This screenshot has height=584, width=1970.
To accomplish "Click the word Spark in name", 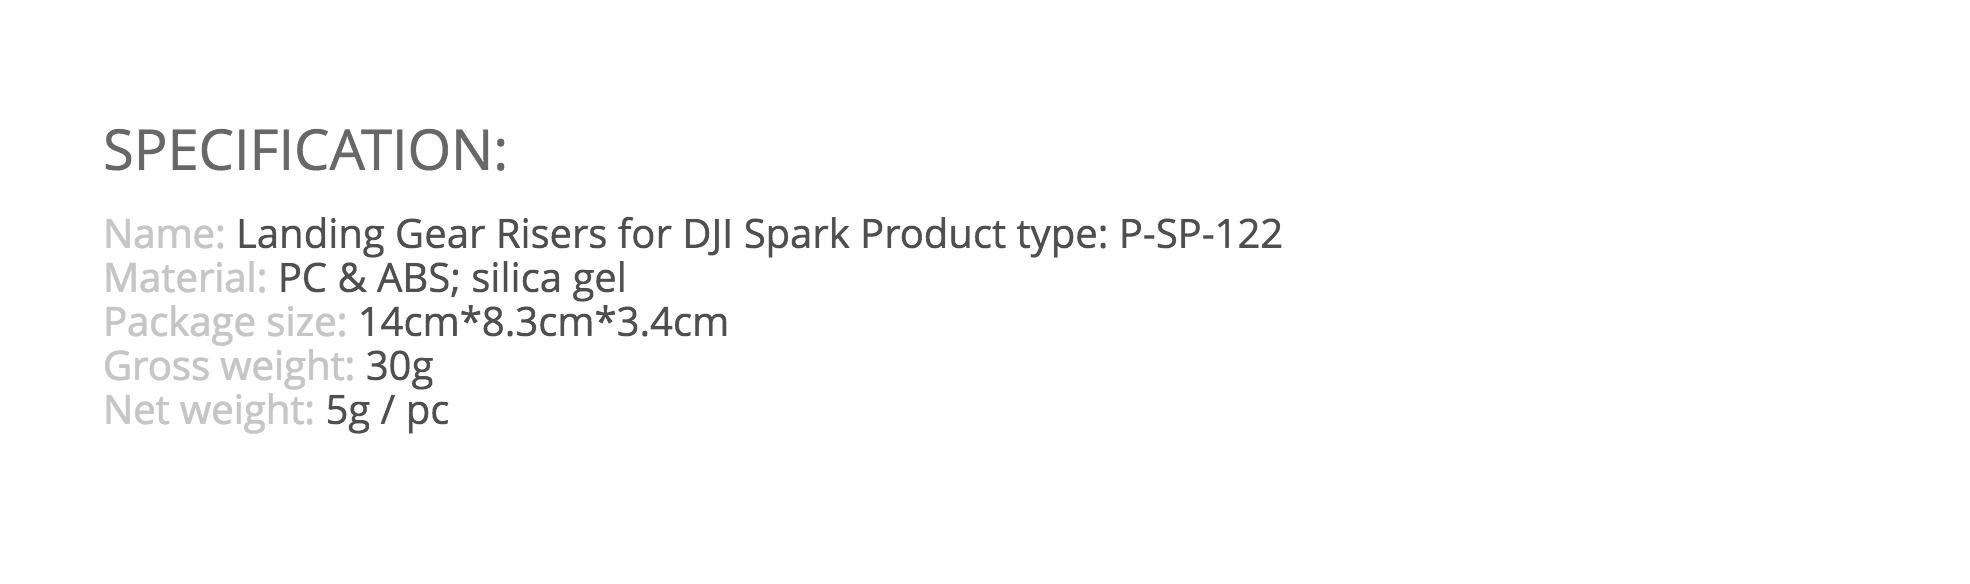I will [797, 236].
